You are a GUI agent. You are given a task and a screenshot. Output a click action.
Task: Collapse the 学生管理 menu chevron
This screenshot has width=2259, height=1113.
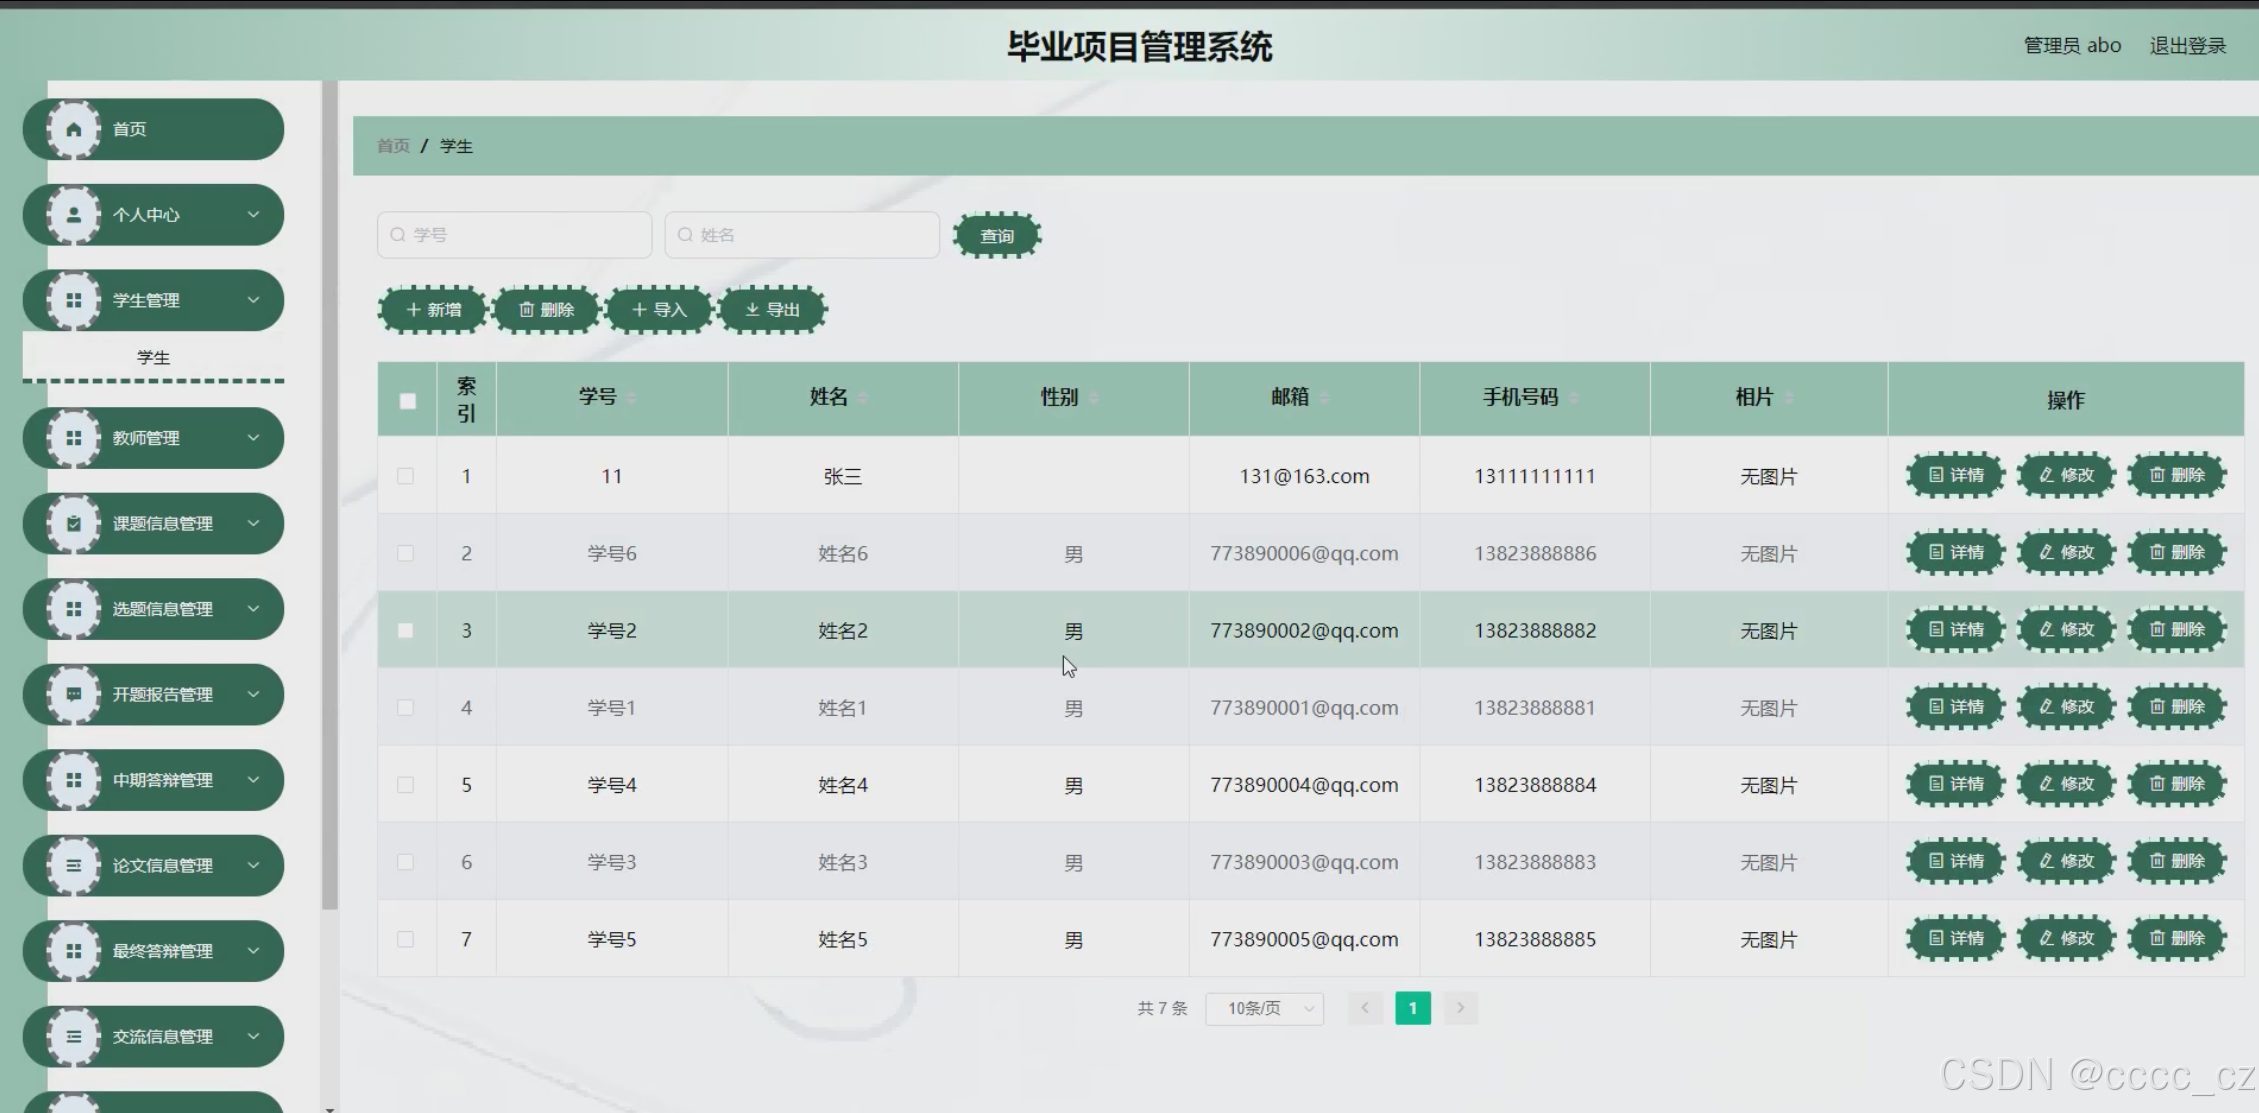tap(253, 300)
